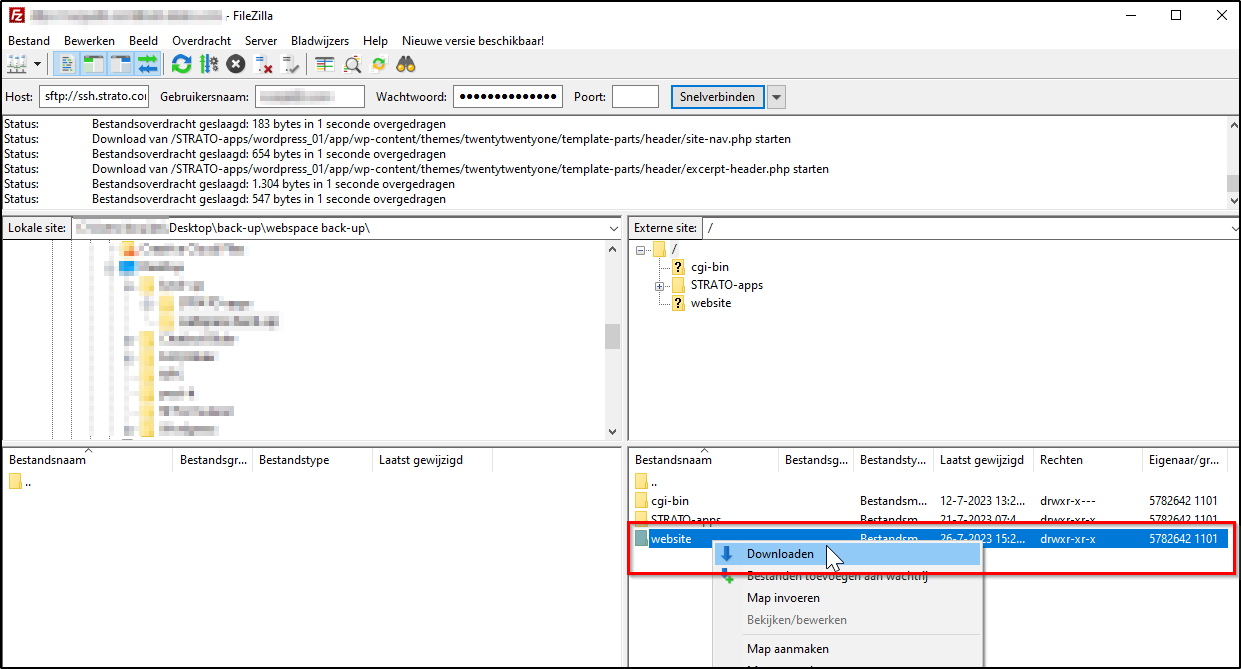
Task: Click the process queue toolbar icon
Action: 208,64
